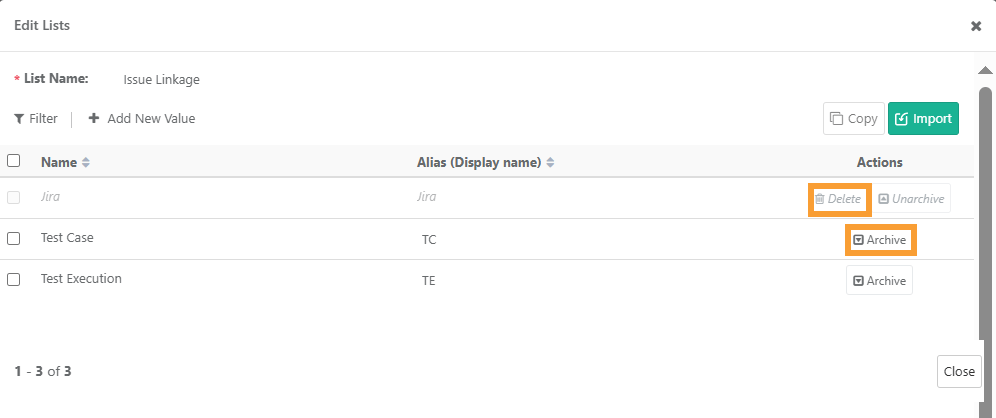Archive the Test Execution value
Viewport: 996px width, 418px height.
tap(880, 281)
